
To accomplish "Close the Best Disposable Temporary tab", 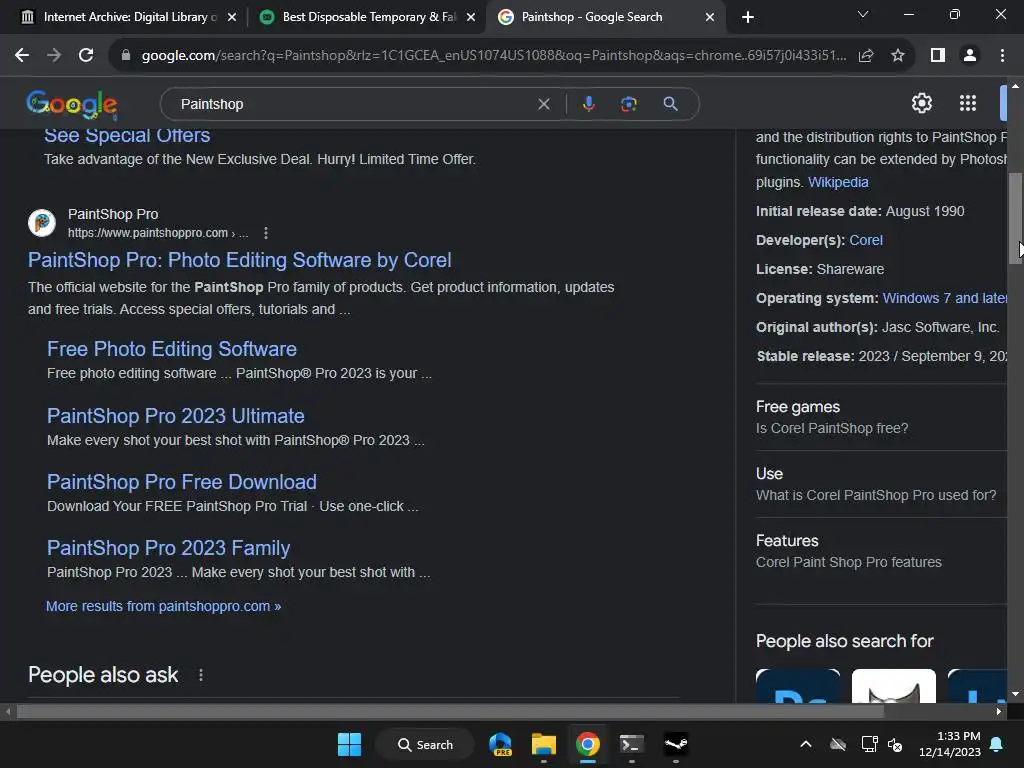I will (471, 17).
